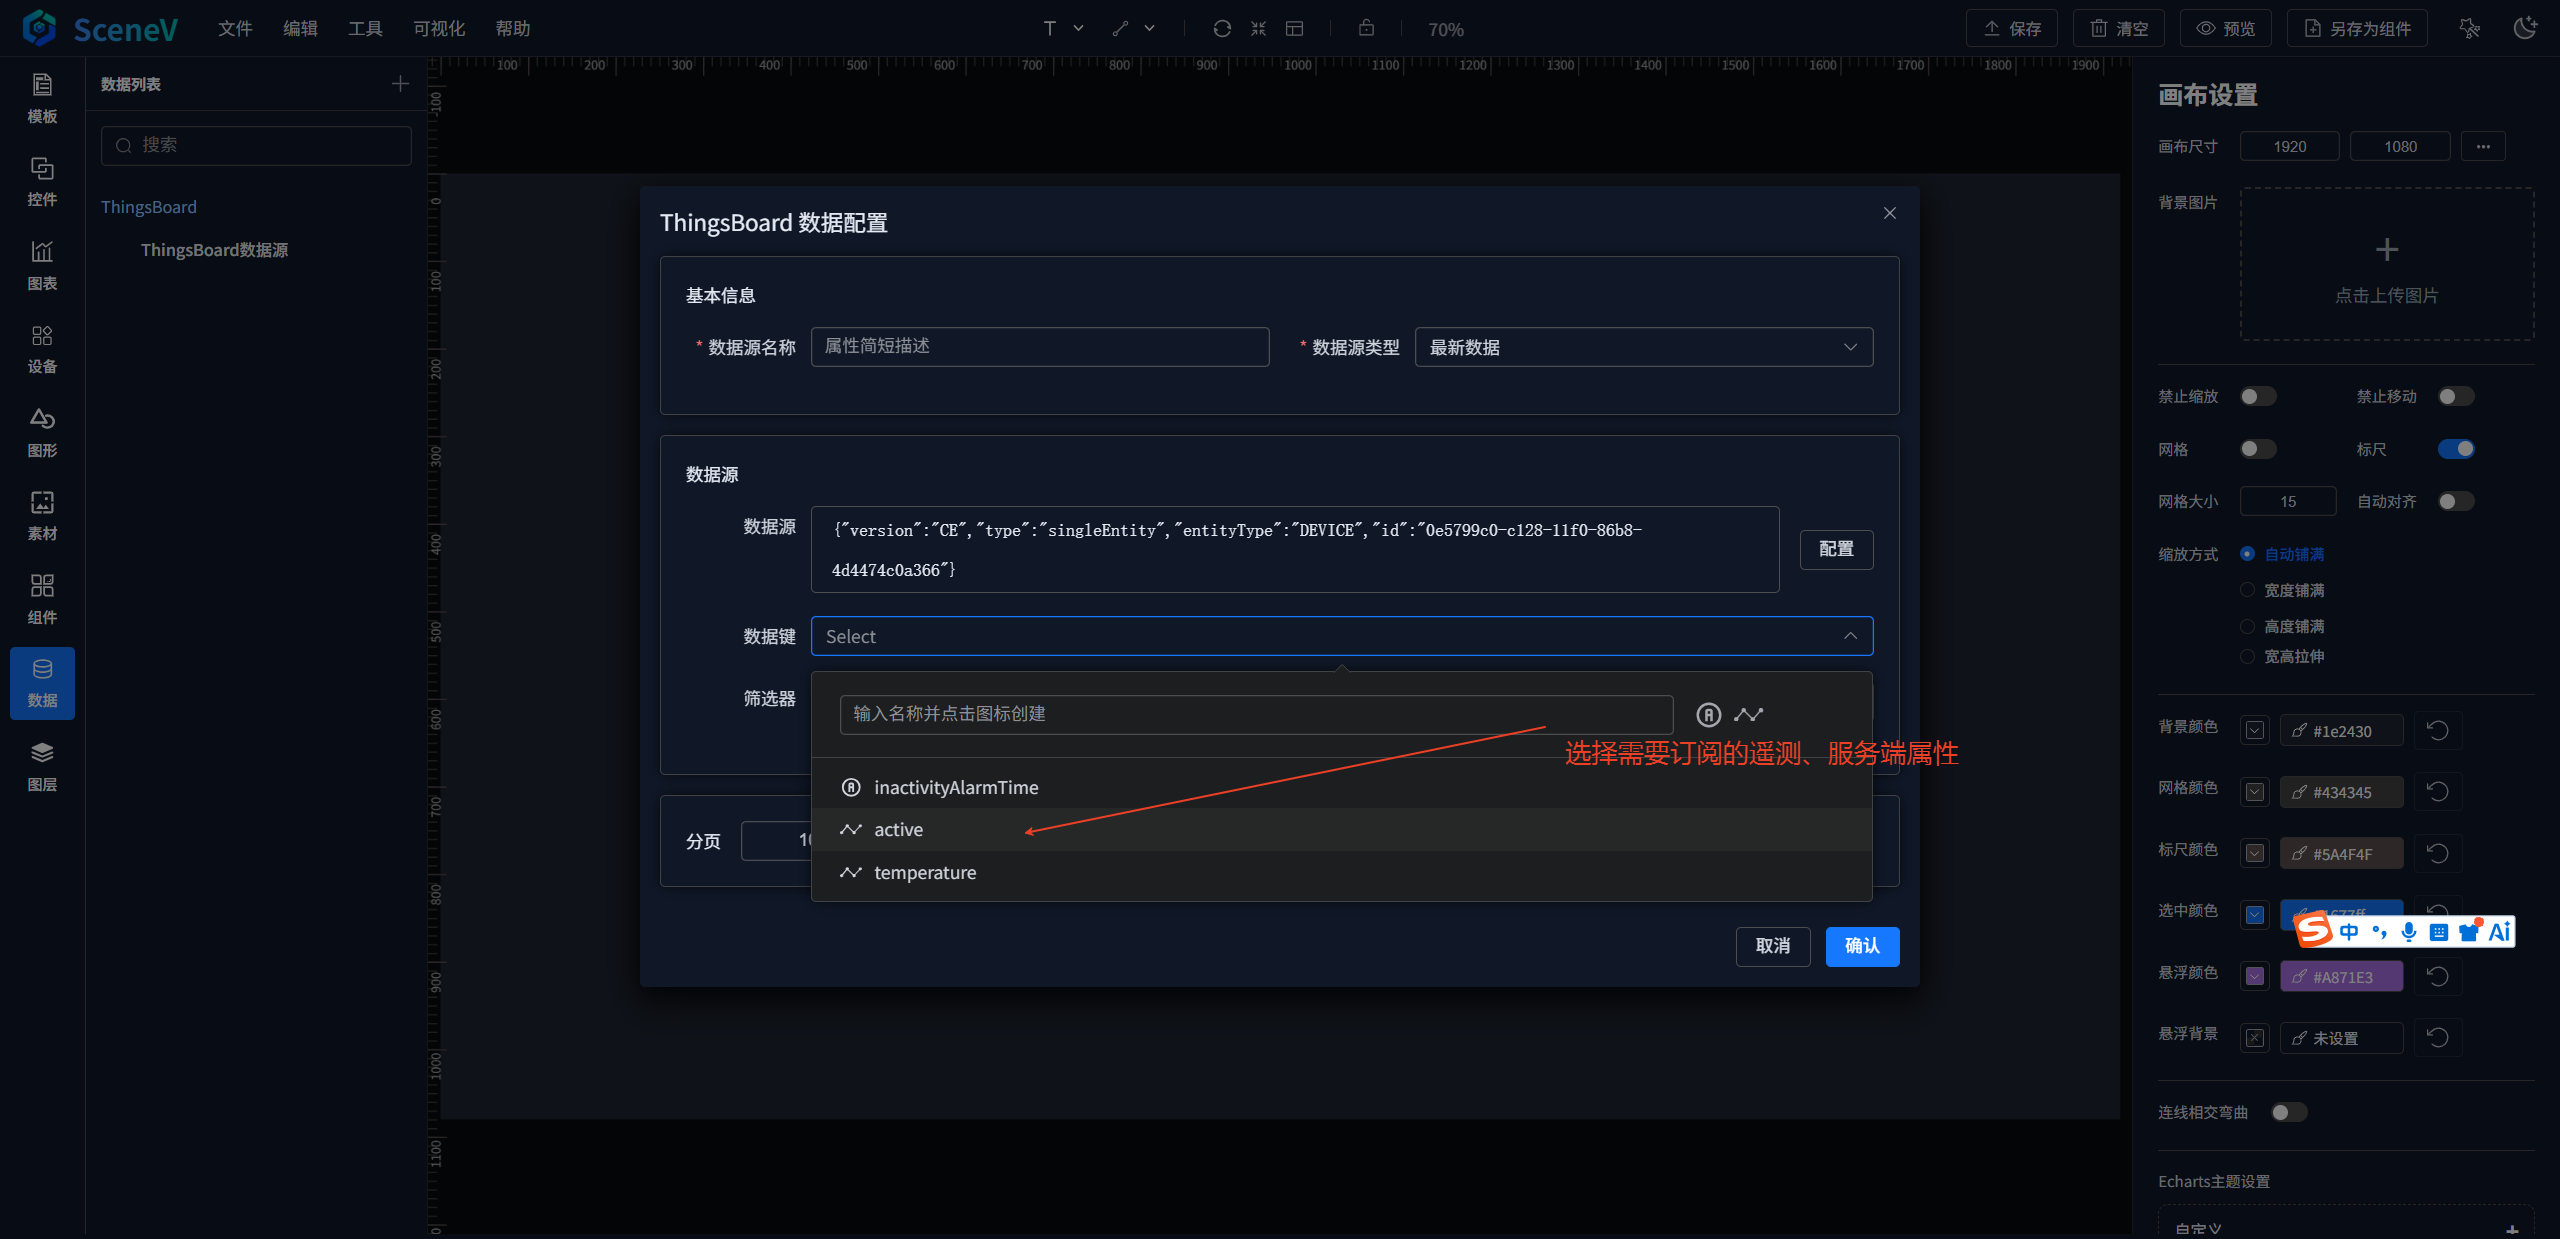Click the lock icon in top toolbar
Screen dimensions: 2560x1239
pos(1366,28)
